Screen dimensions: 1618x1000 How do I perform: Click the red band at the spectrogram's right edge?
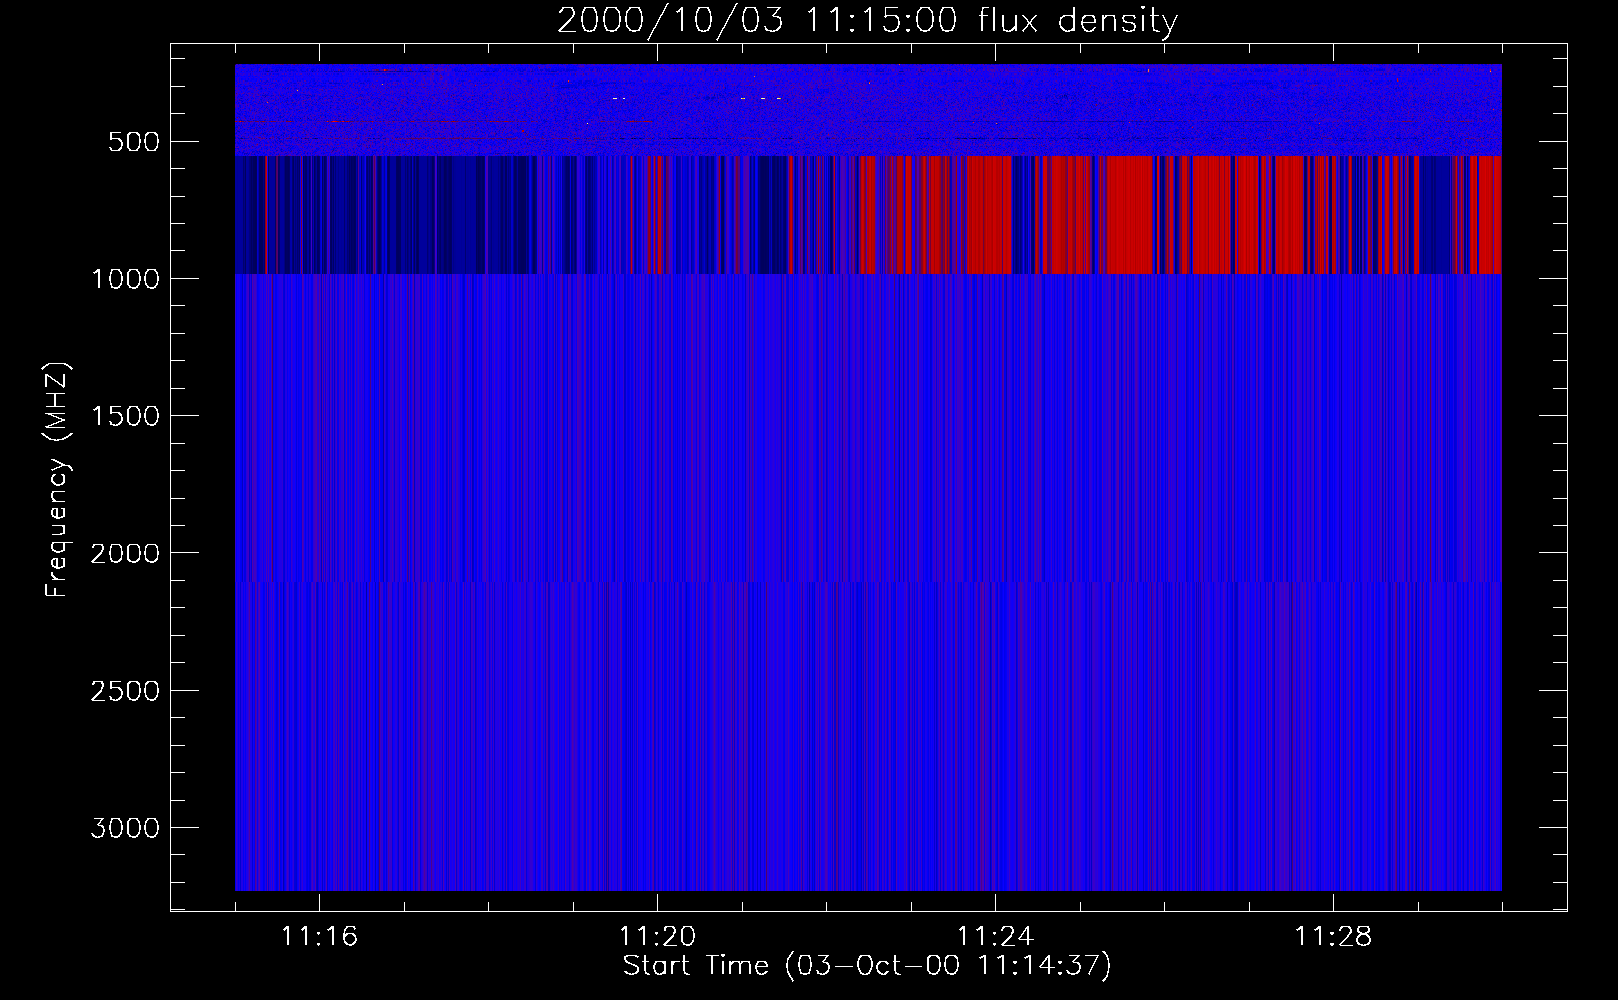coord(1490,215)
